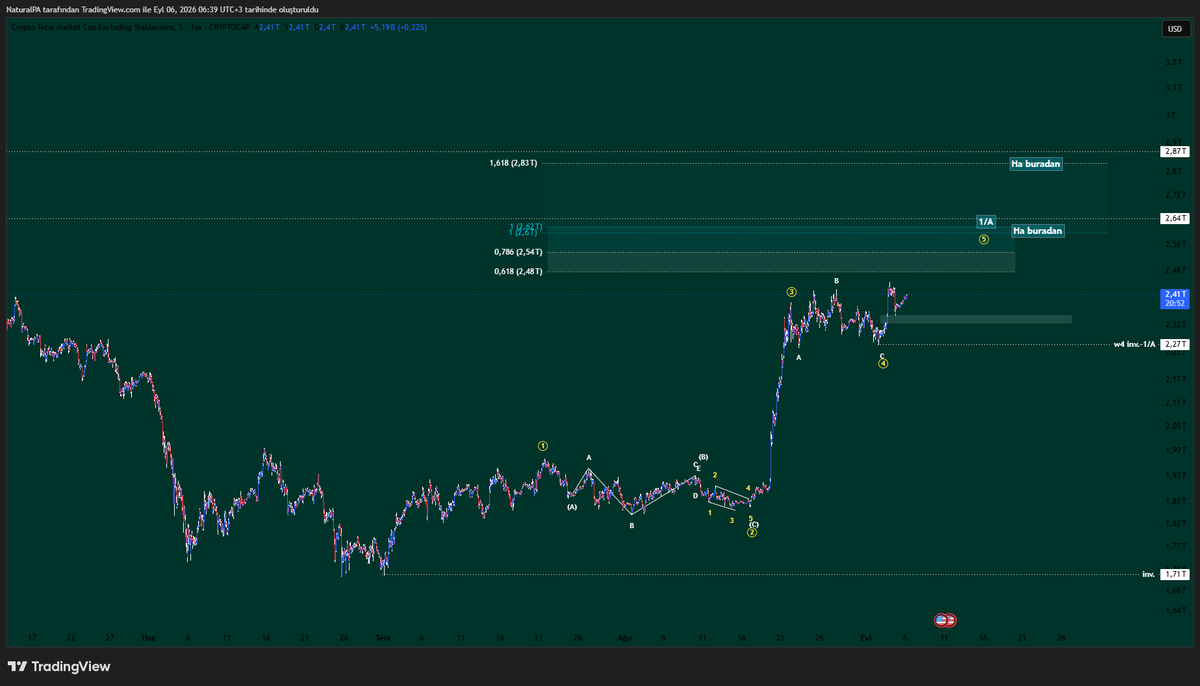Select the yellow circled wave 3 marker
Screen dimensions: 1200x686
(791, 292)
